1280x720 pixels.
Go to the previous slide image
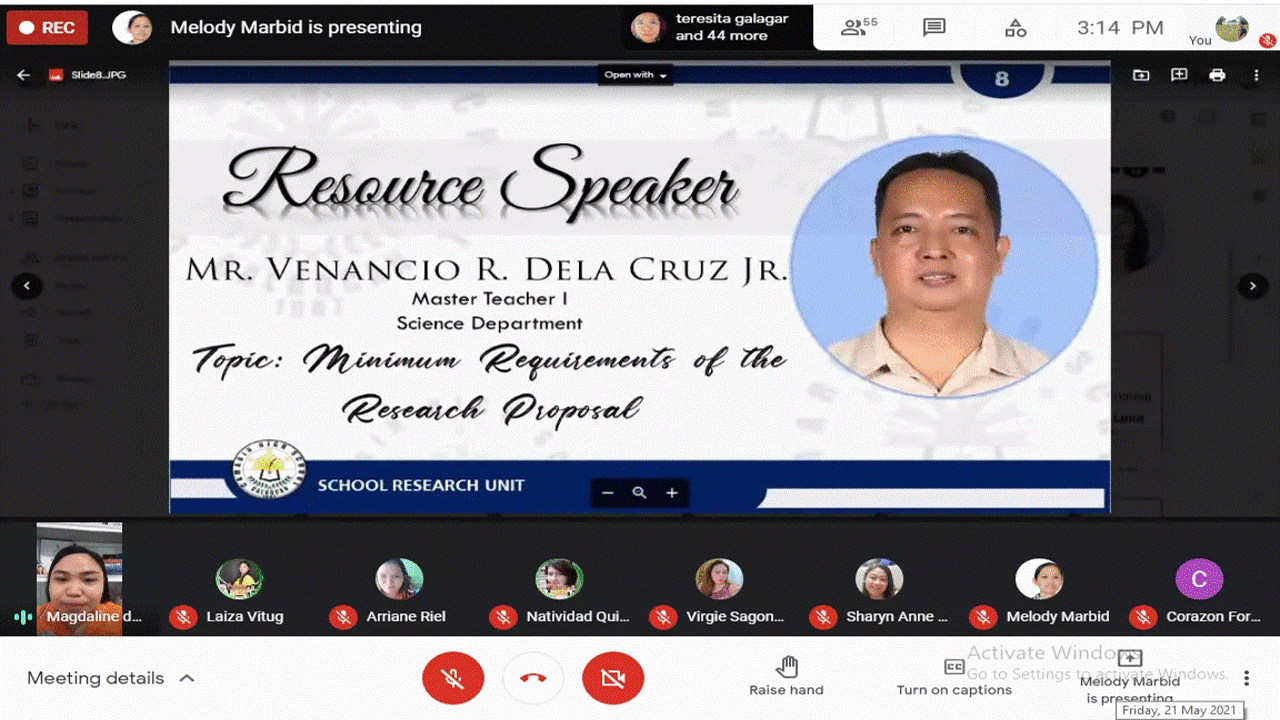[27, 286]
